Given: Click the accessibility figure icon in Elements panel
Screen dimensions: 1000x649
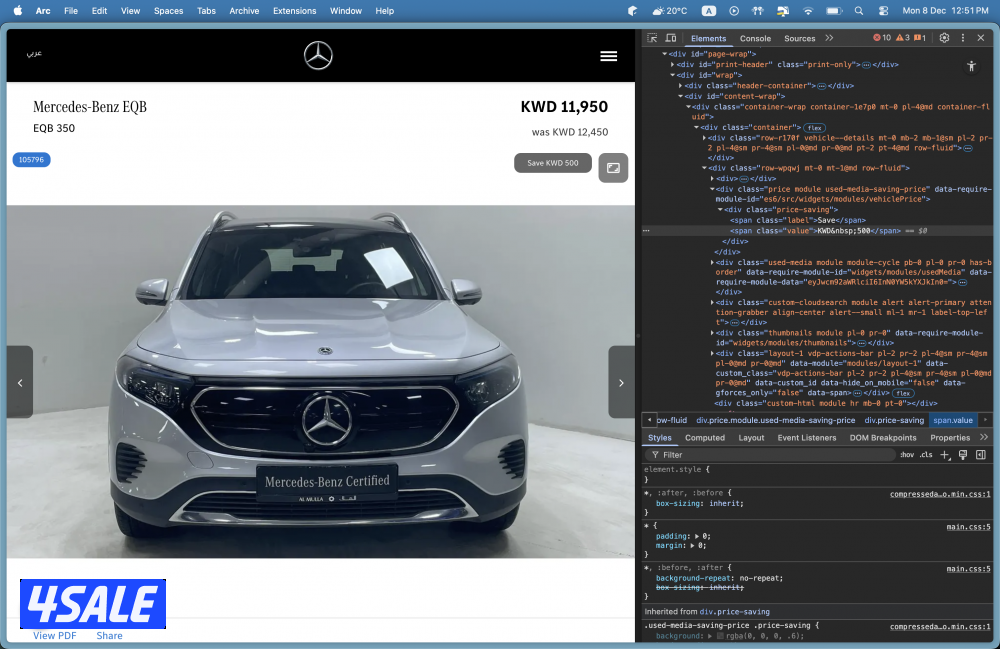Looking at the screenshot, I should tap(971, 66).
